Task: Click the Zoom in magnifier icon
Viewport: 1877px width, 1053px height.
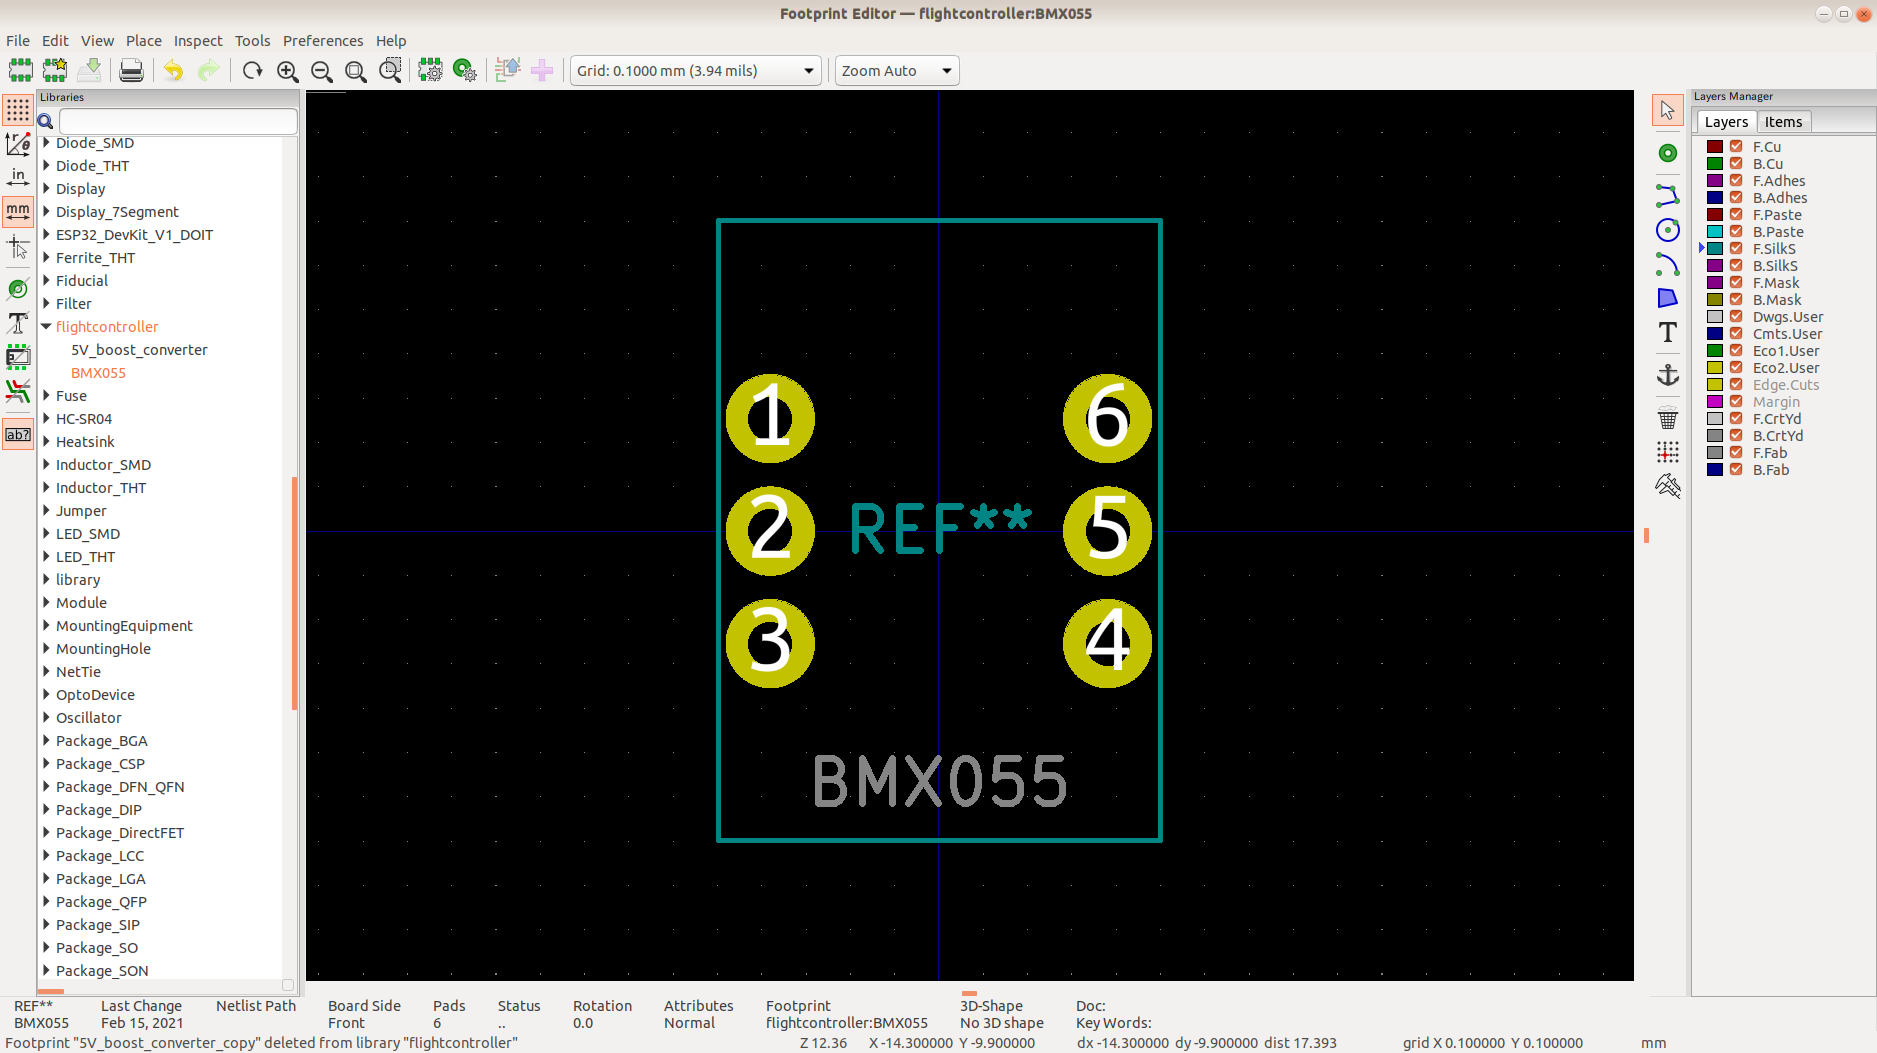Action: coord(287,70)
